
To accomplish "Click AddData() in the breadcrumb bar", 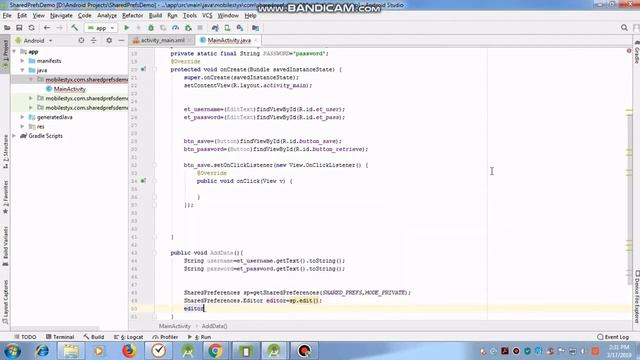I will [214, 326].
